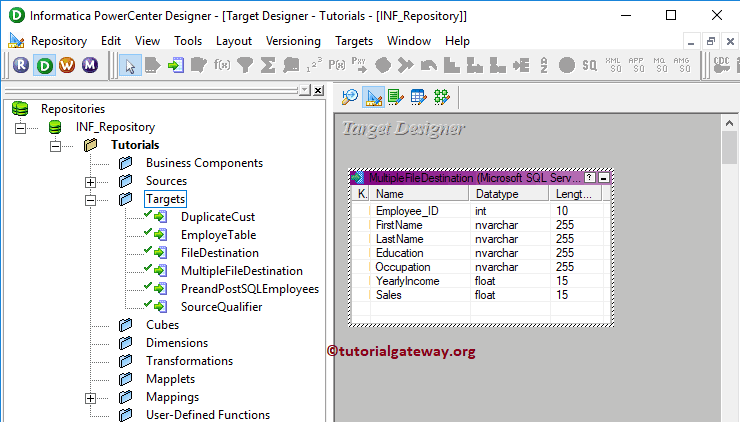Launch Workflow Monitor (M) icon
This screenshot has height=422, width=740.
click(90, 65)
